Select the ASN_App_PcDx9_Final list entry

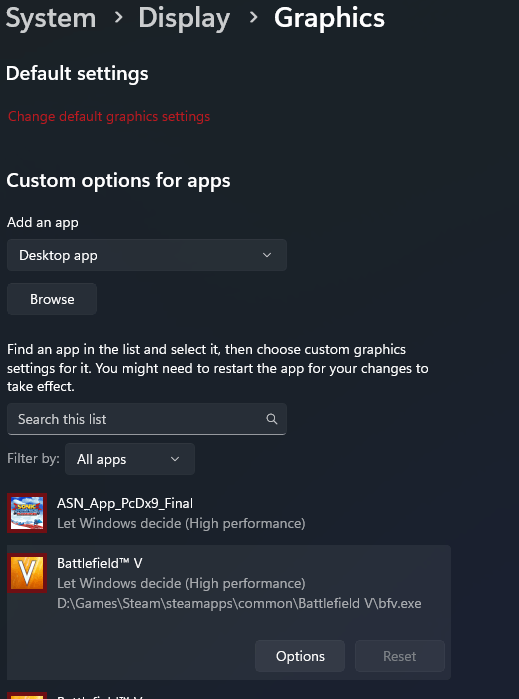tap(229, 513)
